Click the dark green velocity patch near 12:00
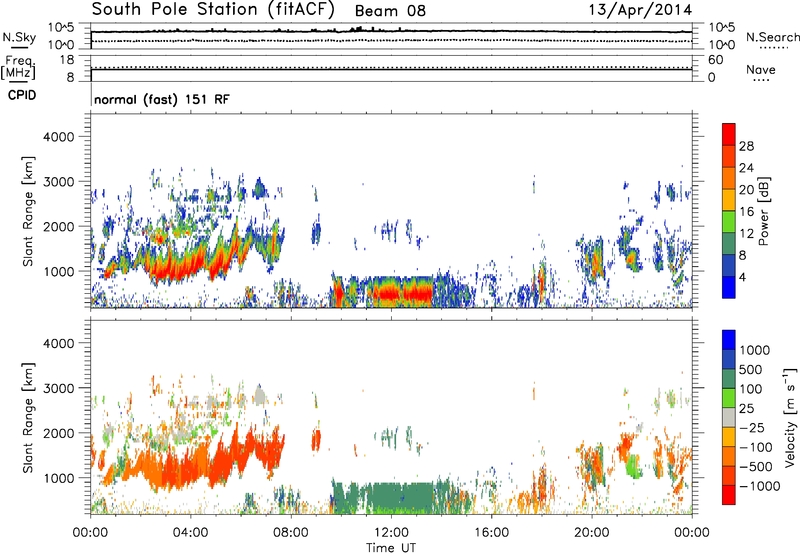The height and width of the screenshot is (554, 800). 398,494
